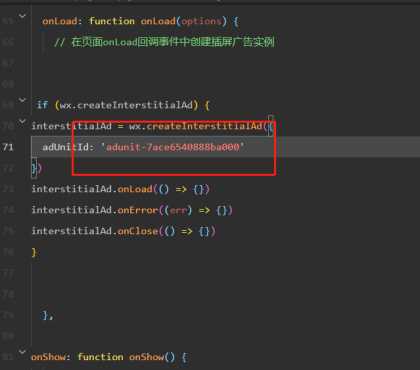This screenshot has width=420, height=370.
Task: Collapse the onLoad function fold chevron
Action: 22,16
